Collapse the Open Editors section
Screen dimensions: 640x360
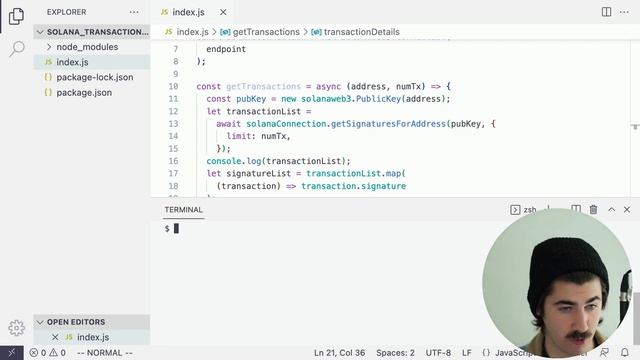point(92,322)
